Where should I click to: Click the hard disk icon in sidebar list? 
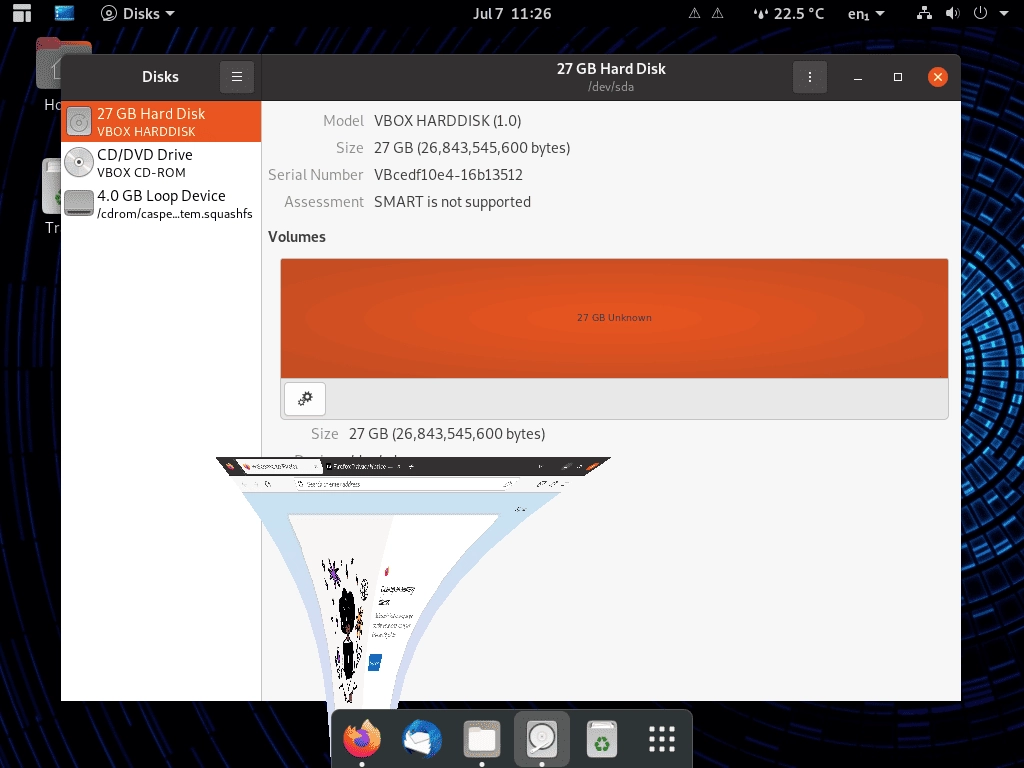pos(79,121)
